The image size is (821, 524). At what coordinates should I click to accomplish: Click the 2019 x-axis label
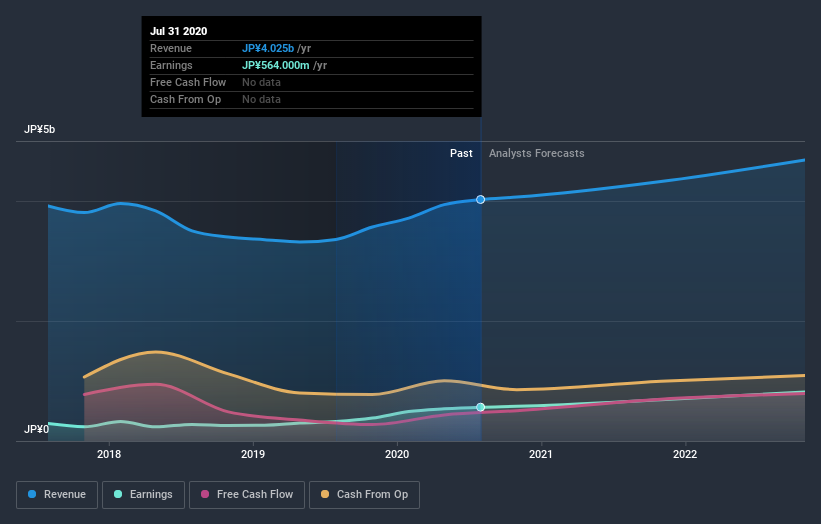(253, 454)
